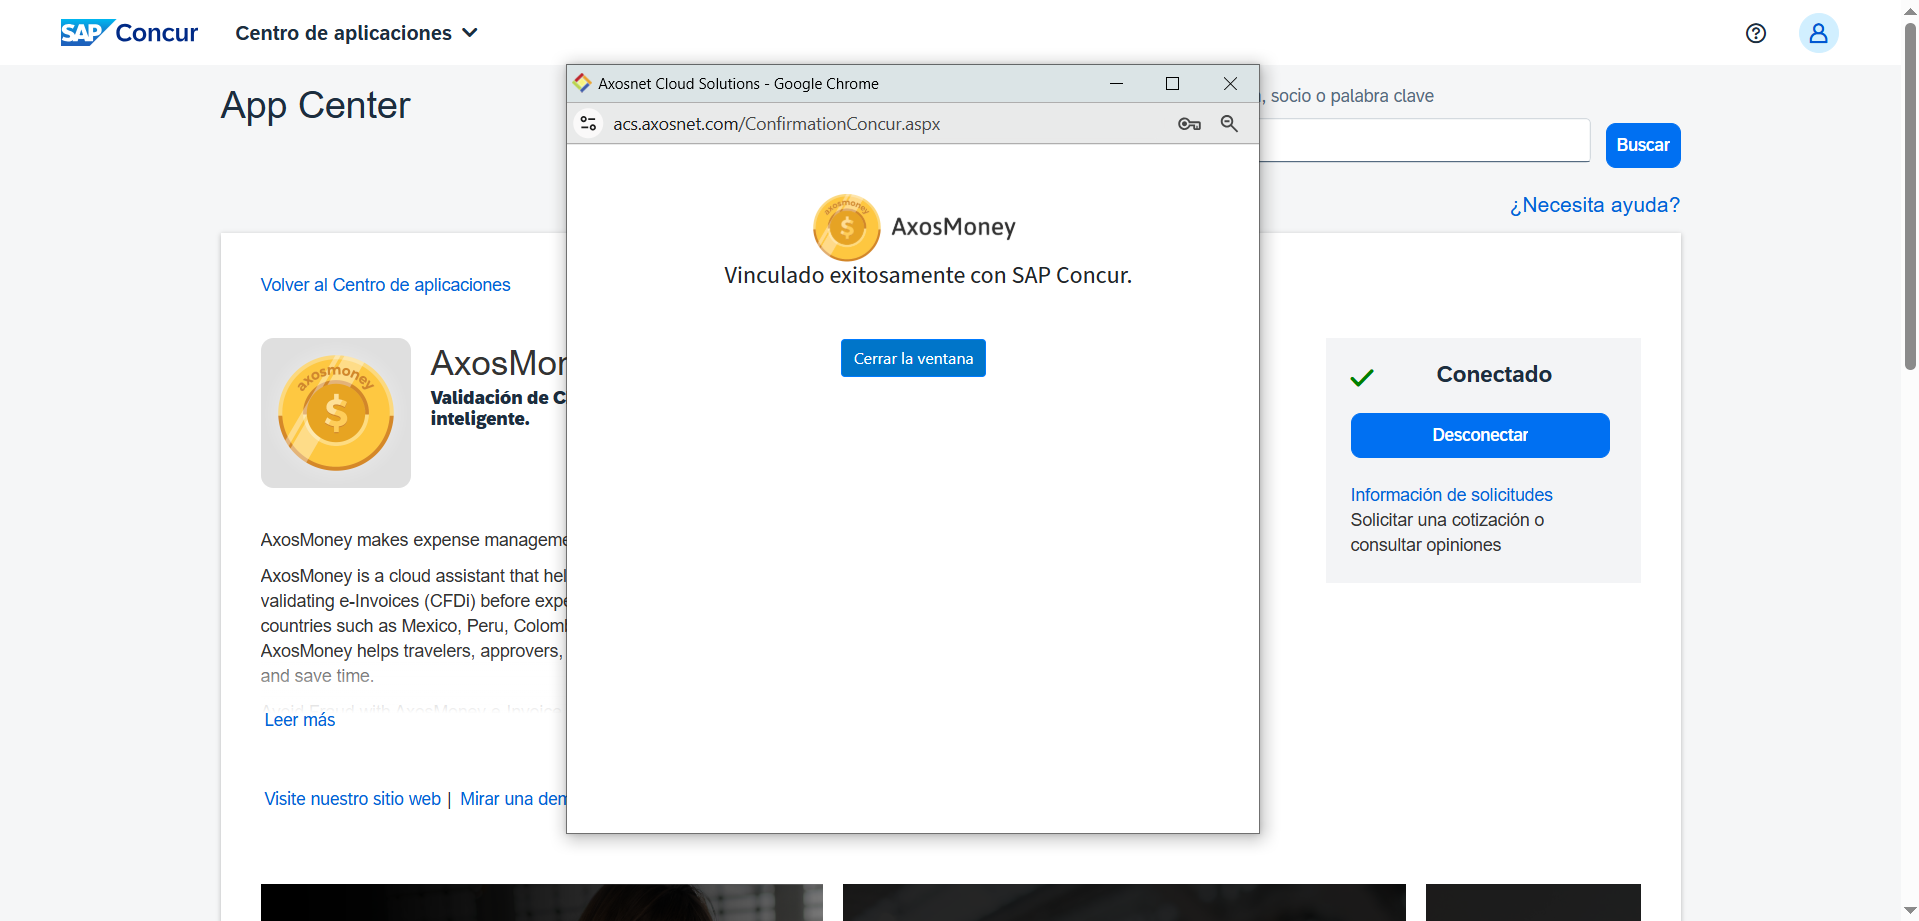Open Información de solicitudes link
1919x921 pixels.
pos(1451,495)
